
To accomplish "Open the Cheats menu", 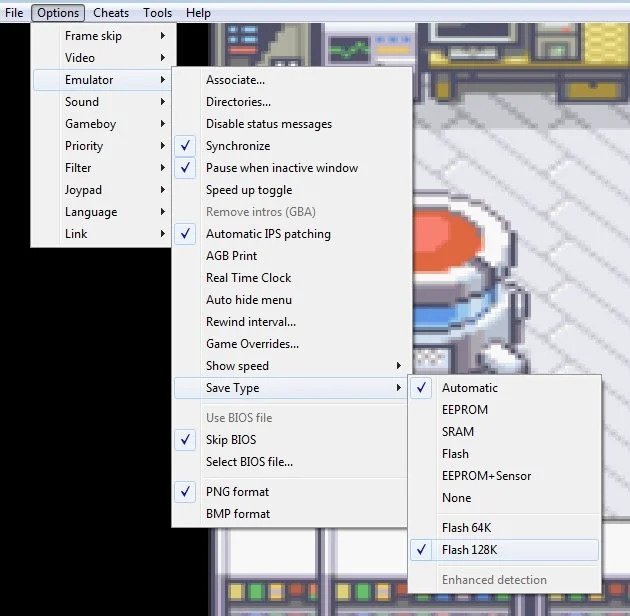I will click(111, 13).
